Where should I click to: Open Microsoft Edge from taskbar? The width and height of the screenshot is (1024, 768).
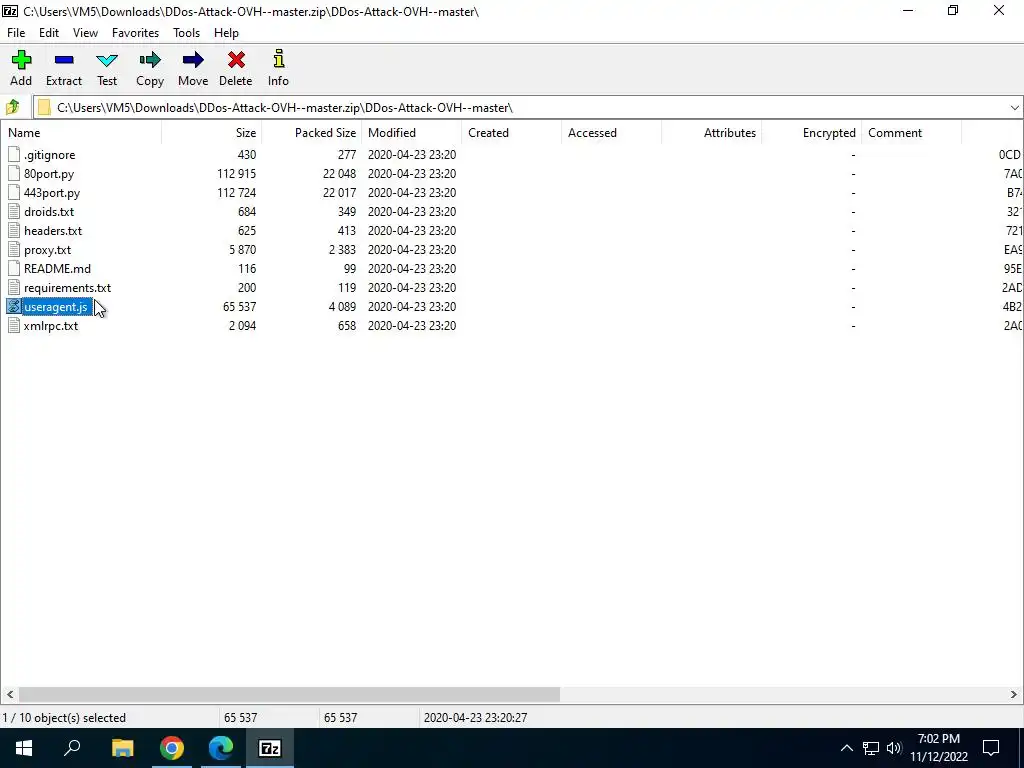[x=221, y=748]
